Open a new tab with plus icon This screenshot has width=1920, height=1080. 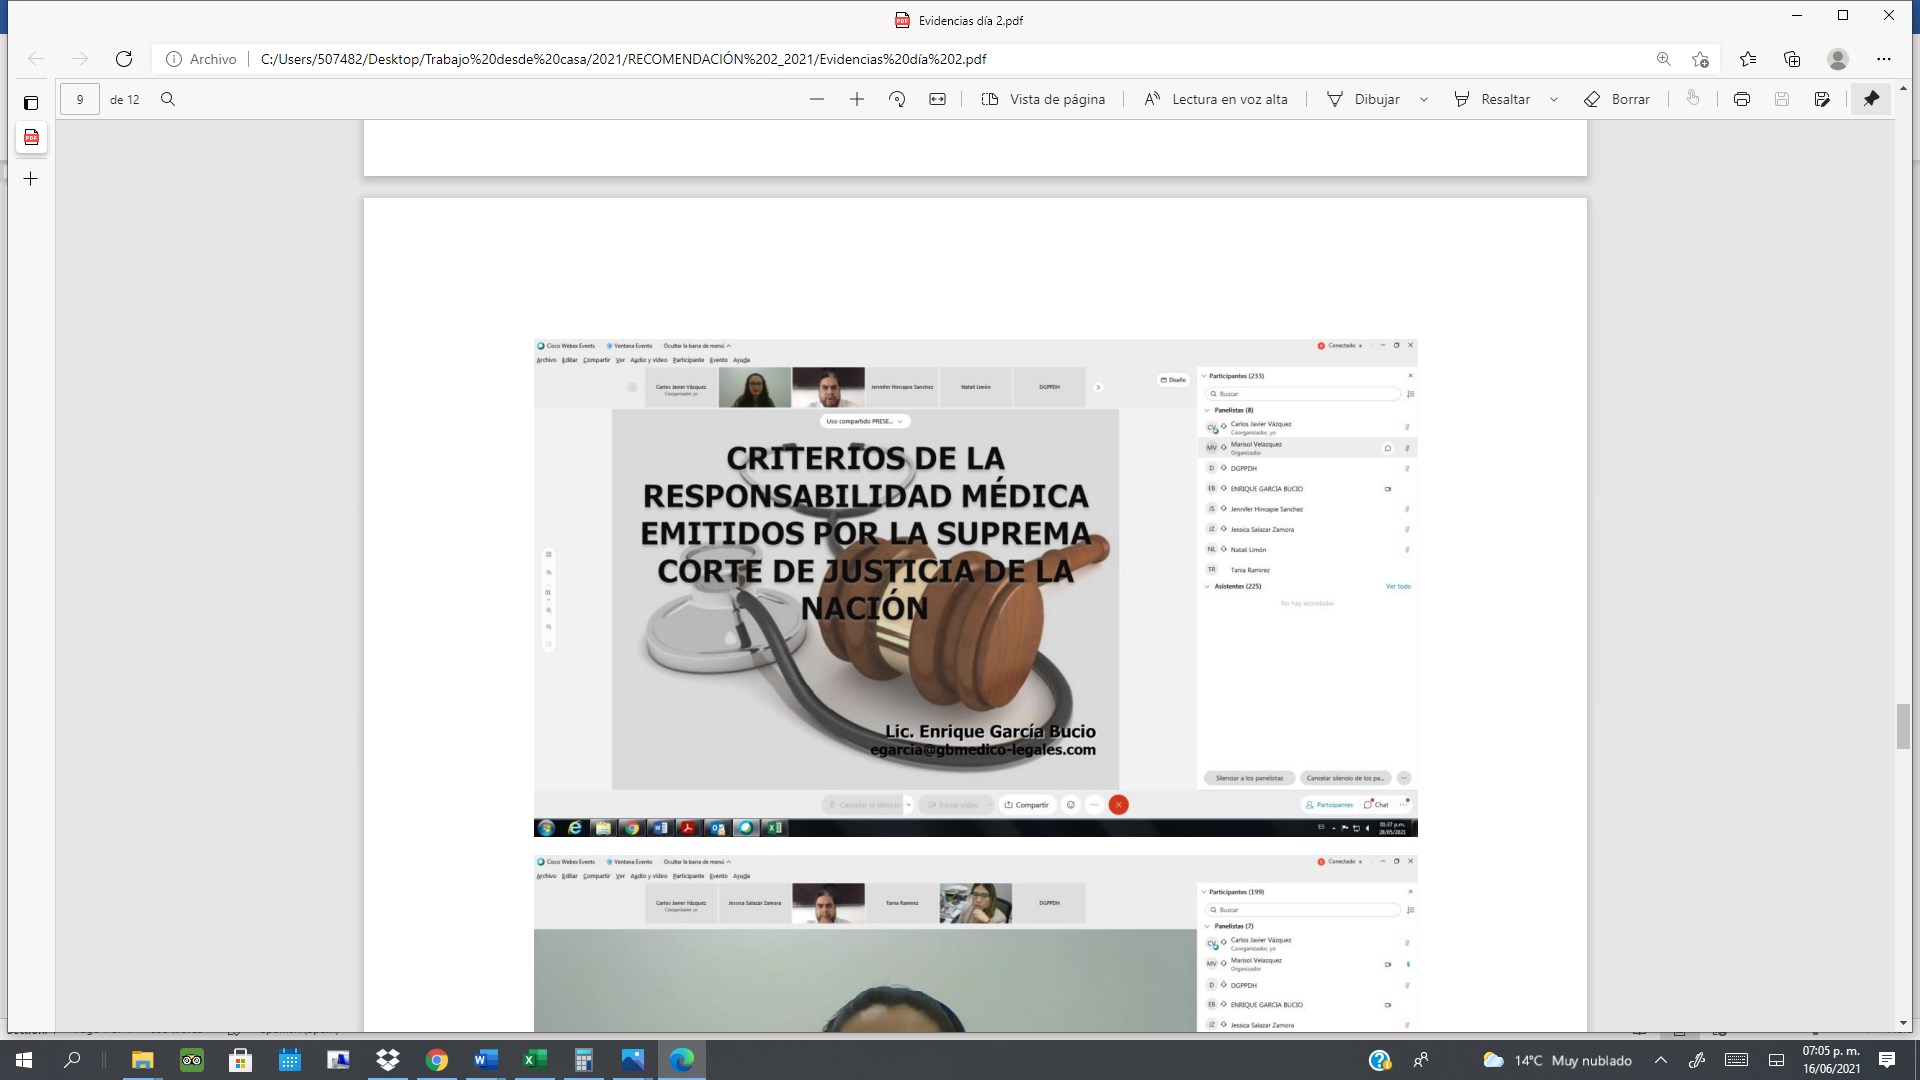click(31, 179)
